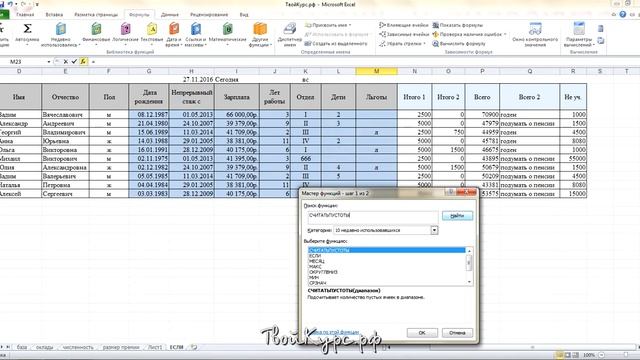
Task: Switch to Рецензирование ribbon tab
Action: (x=209, y=15)
